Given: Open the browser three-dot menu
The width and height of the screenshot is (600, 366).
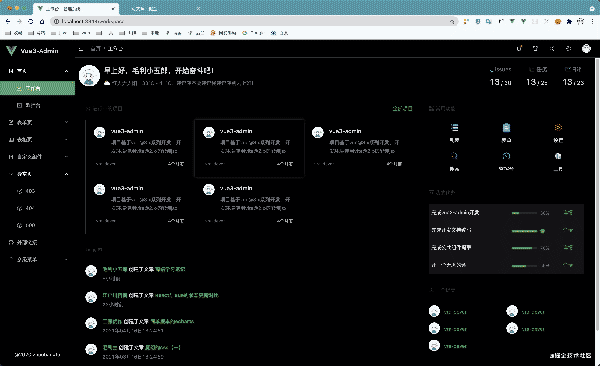Looking at the screenshot, I should (x=592, y=21).
